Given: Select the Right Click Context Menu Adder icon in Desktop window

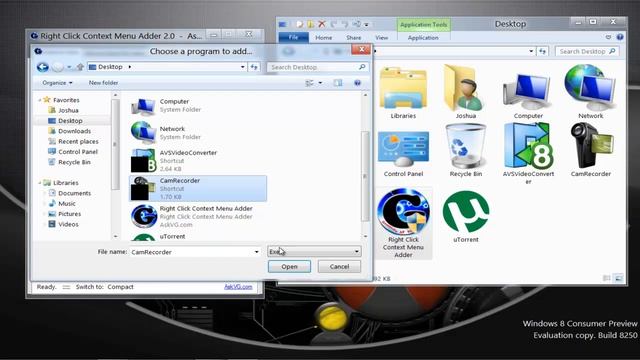Looking at the screenshot, I should (x=403, y=211).
